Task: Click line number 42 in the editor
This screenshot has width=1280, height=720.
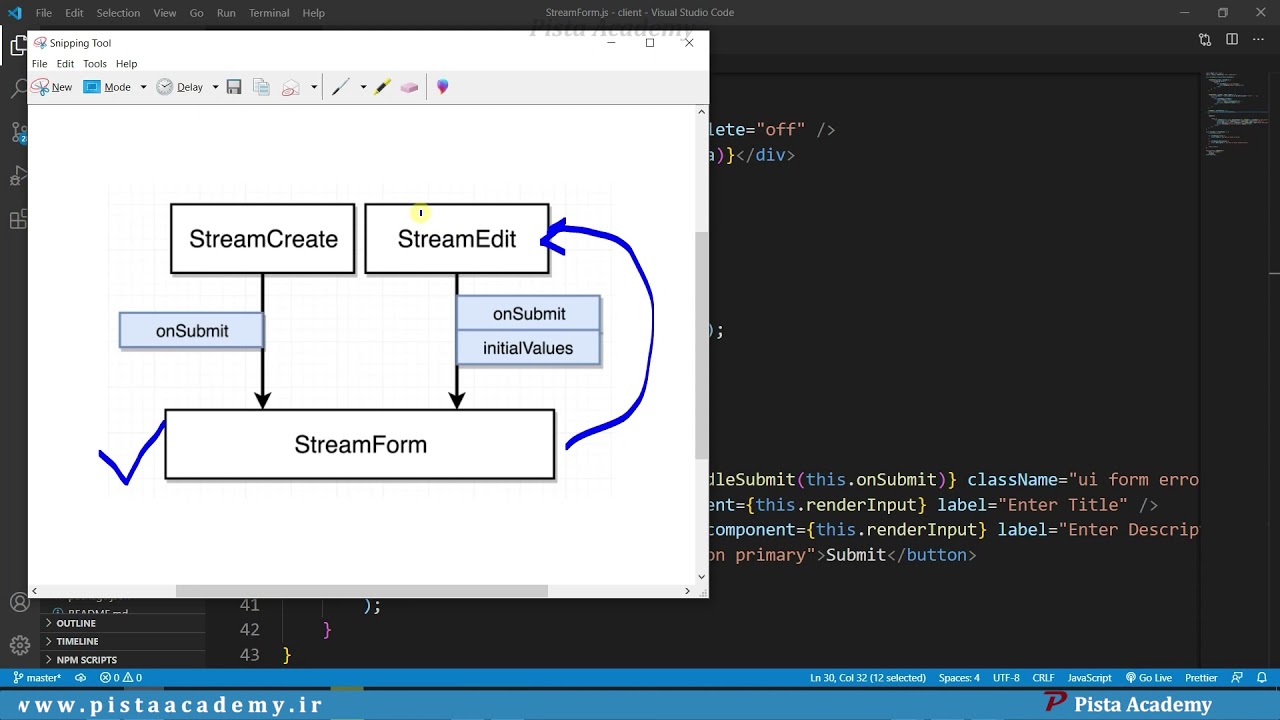Action: pos(249,630)
